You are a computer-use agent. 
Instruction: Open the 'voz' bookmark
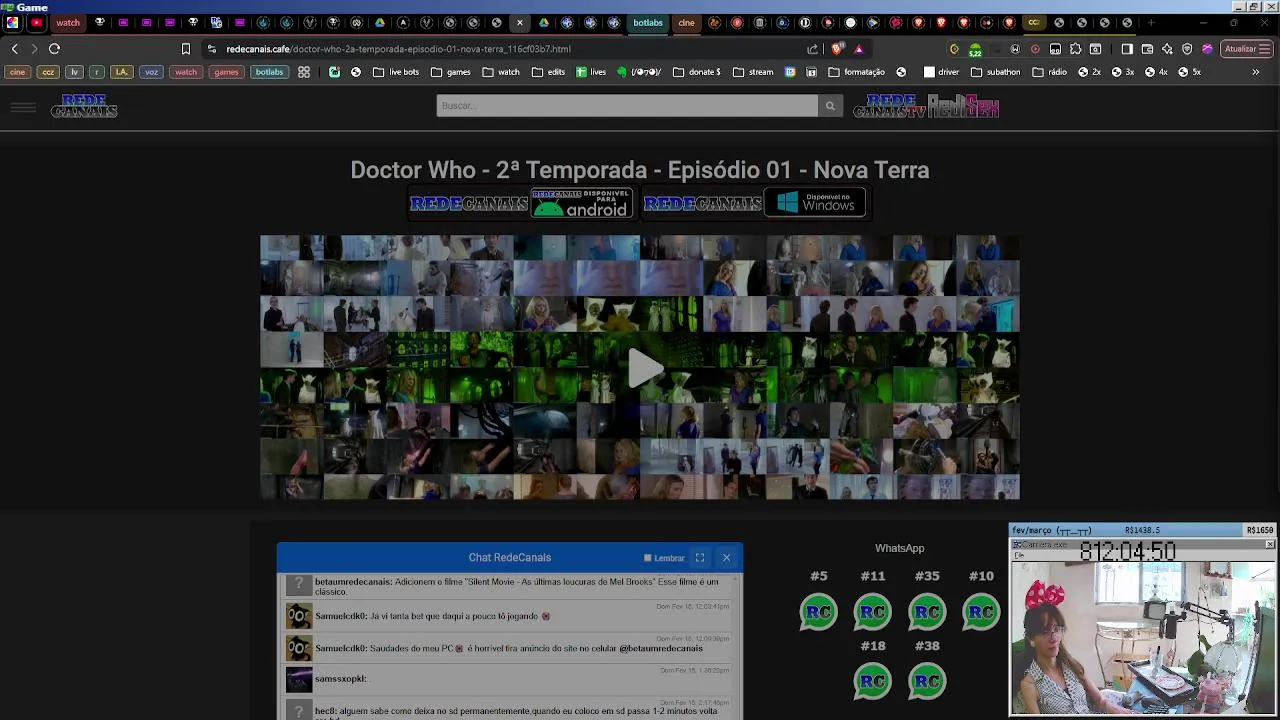(151, 72)
